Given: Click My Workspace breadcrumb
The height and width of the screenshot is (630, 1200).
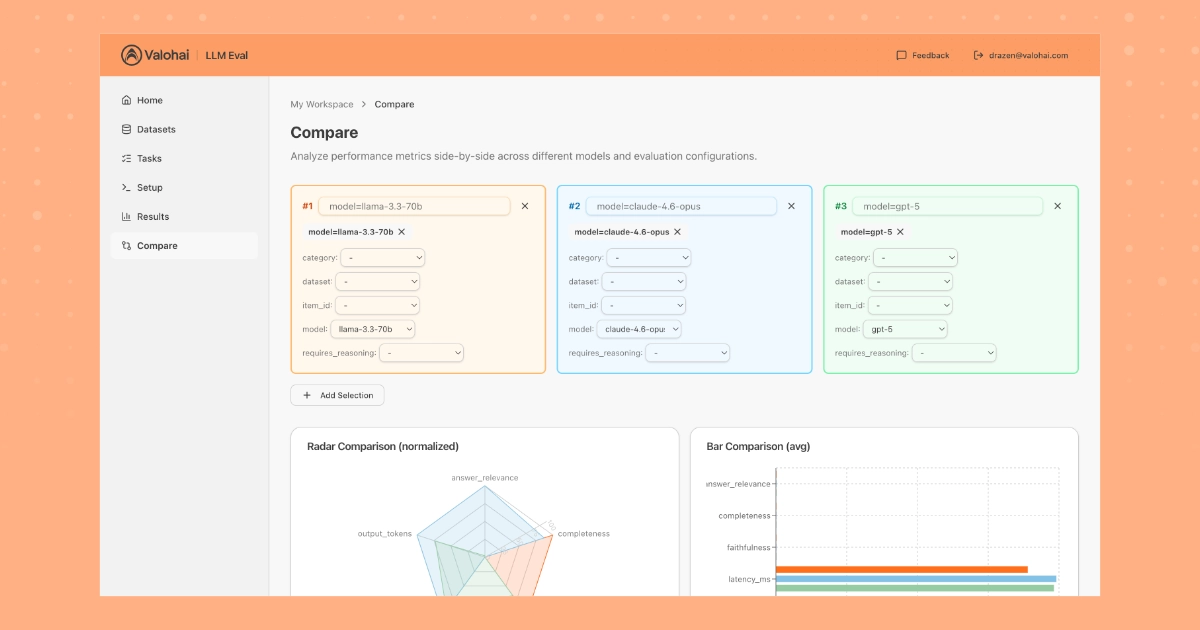Looking at the screenshot, I should click(x=321, y=104).
